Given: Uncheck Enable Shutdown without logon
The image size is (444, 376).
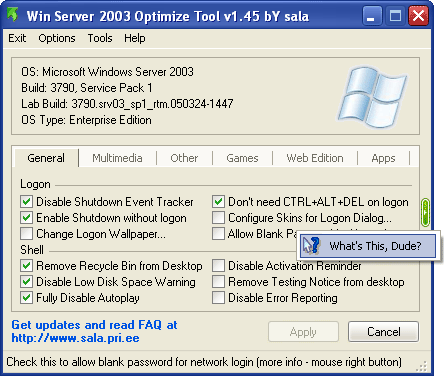Looking at the screenshot, I should (x=26, y=218).
